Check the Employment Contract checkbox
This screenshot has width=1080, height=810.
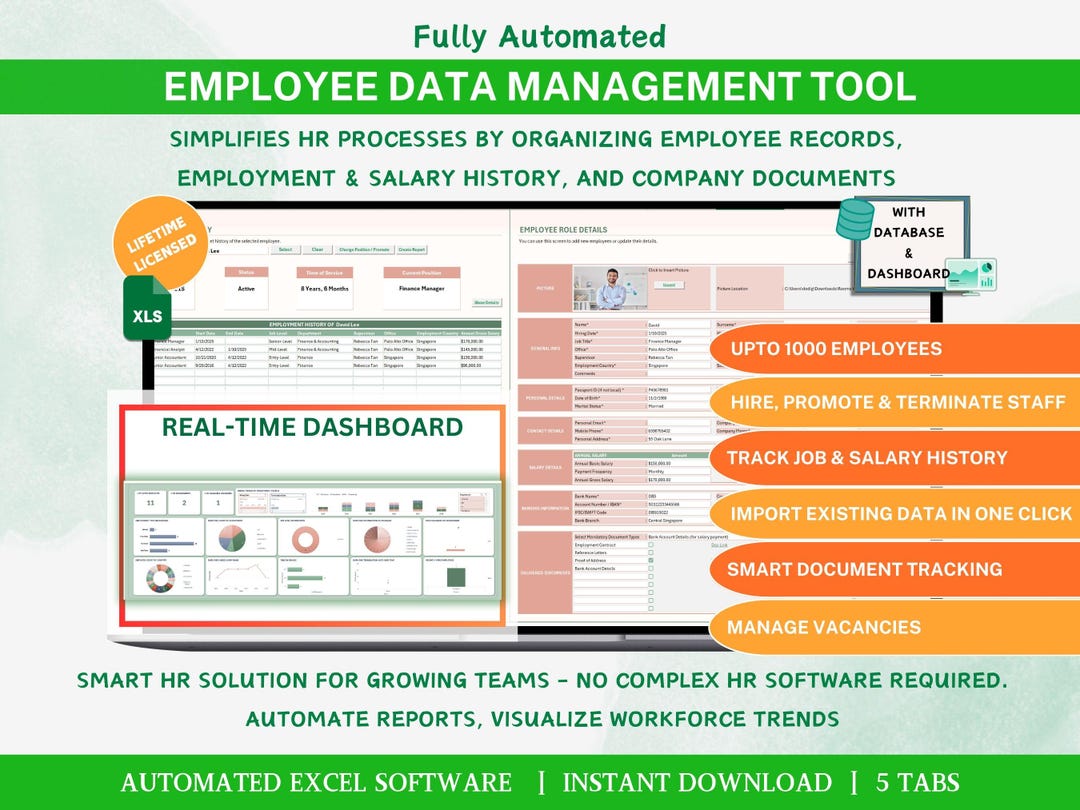pos(649,545)
